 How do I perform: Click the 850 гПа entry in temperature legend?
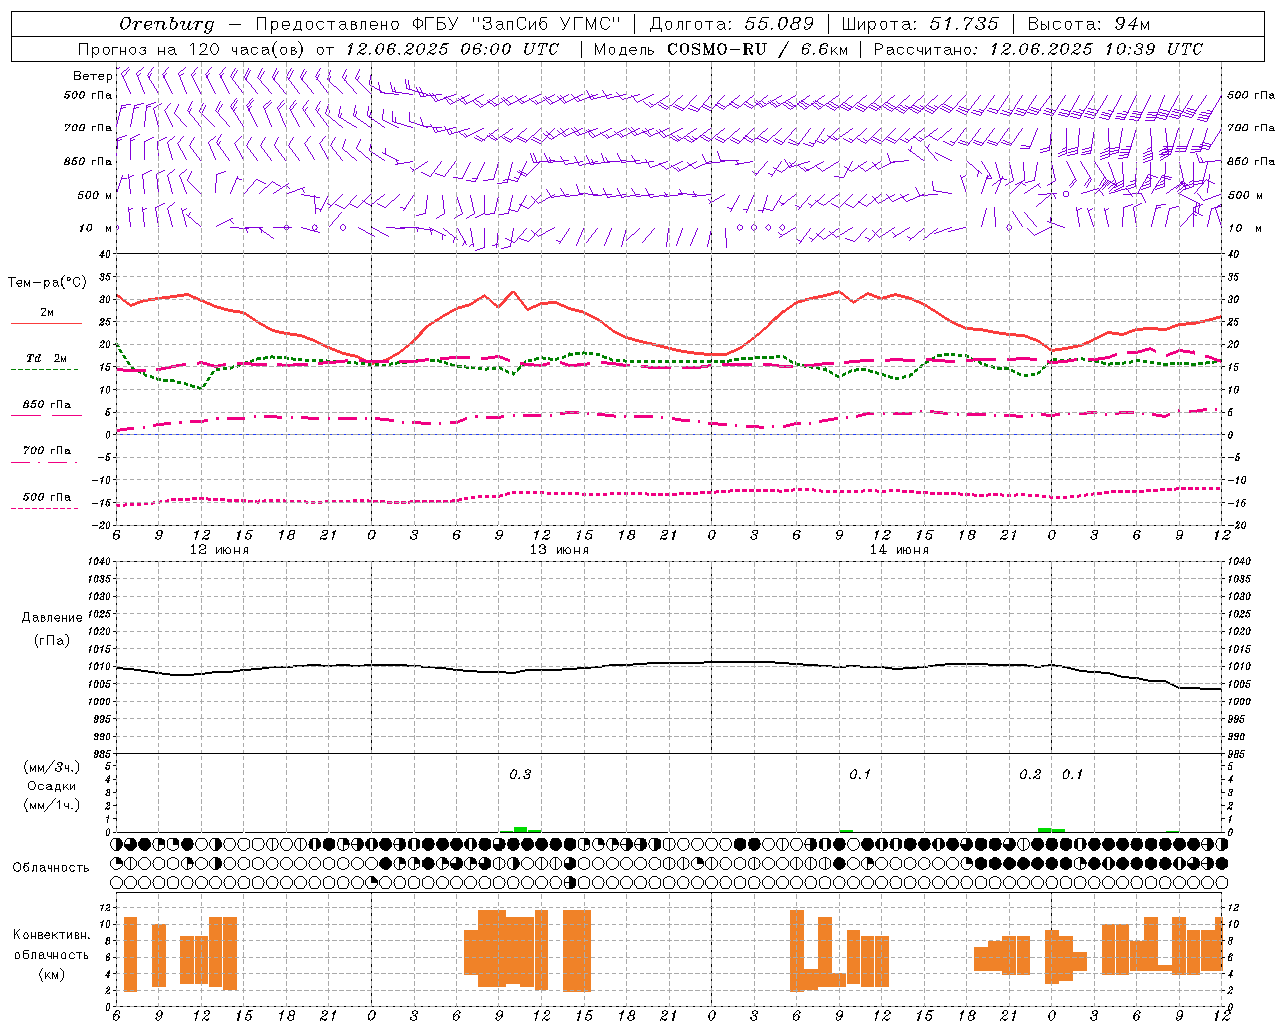pos(47,405)
